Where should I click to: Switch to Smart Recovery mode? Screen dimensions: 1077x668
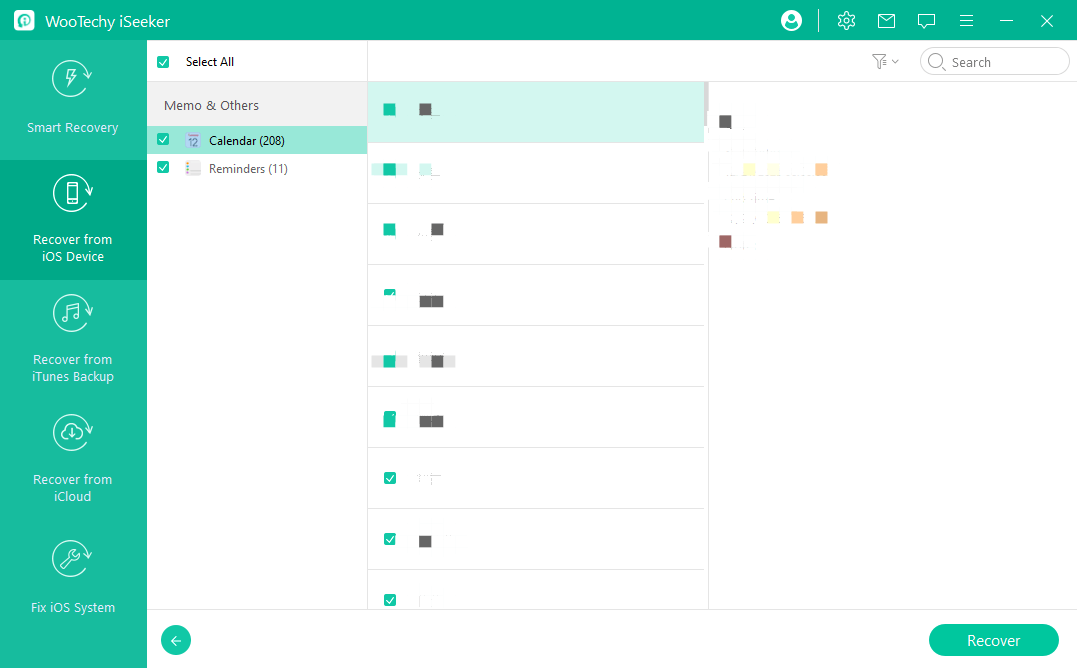(73, 100)
